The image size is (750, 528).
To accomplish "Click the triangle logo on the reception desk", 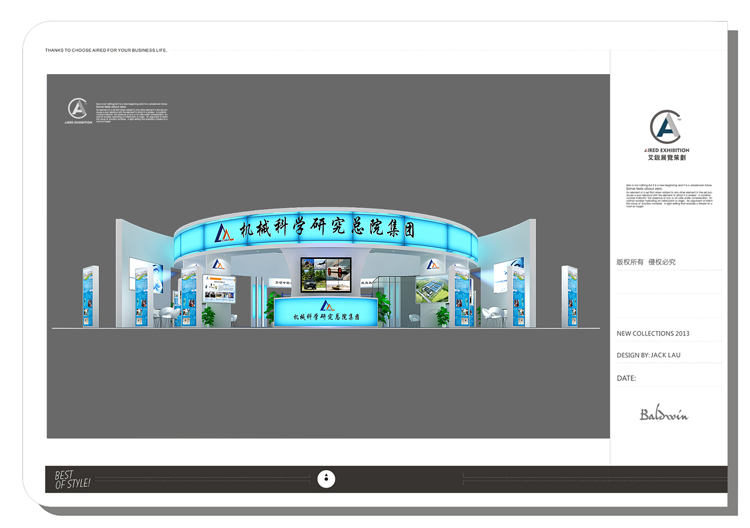I will [x=326, y=304].
